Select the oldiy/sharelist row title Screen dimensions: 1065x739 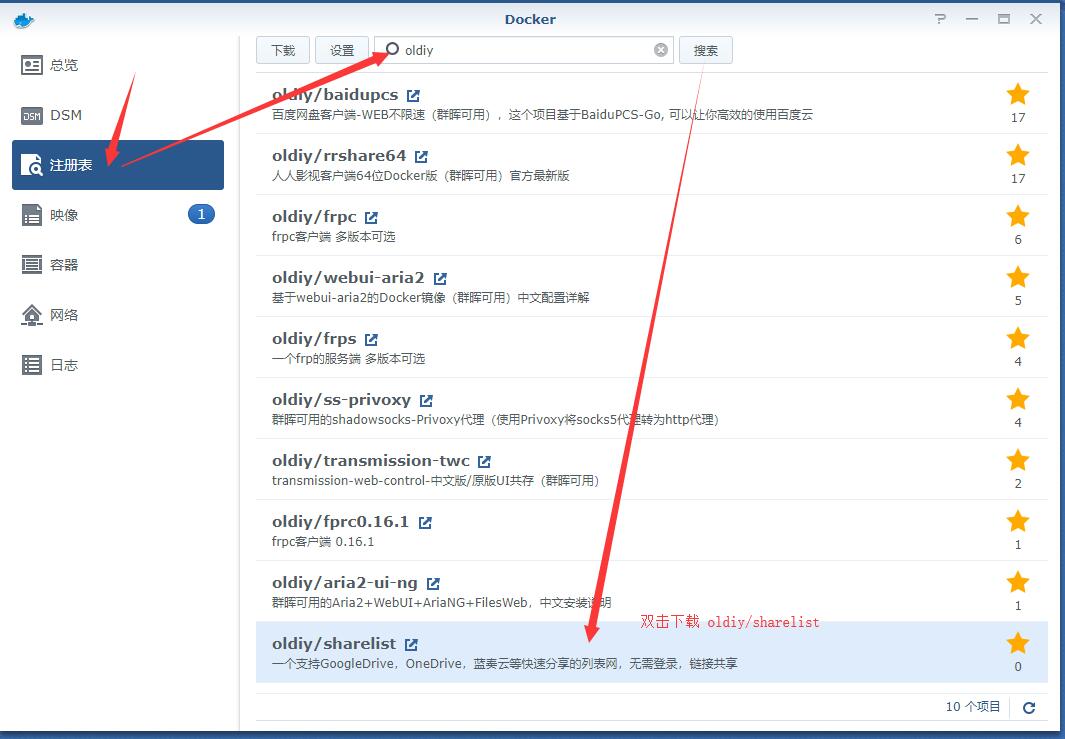(333, 644)
